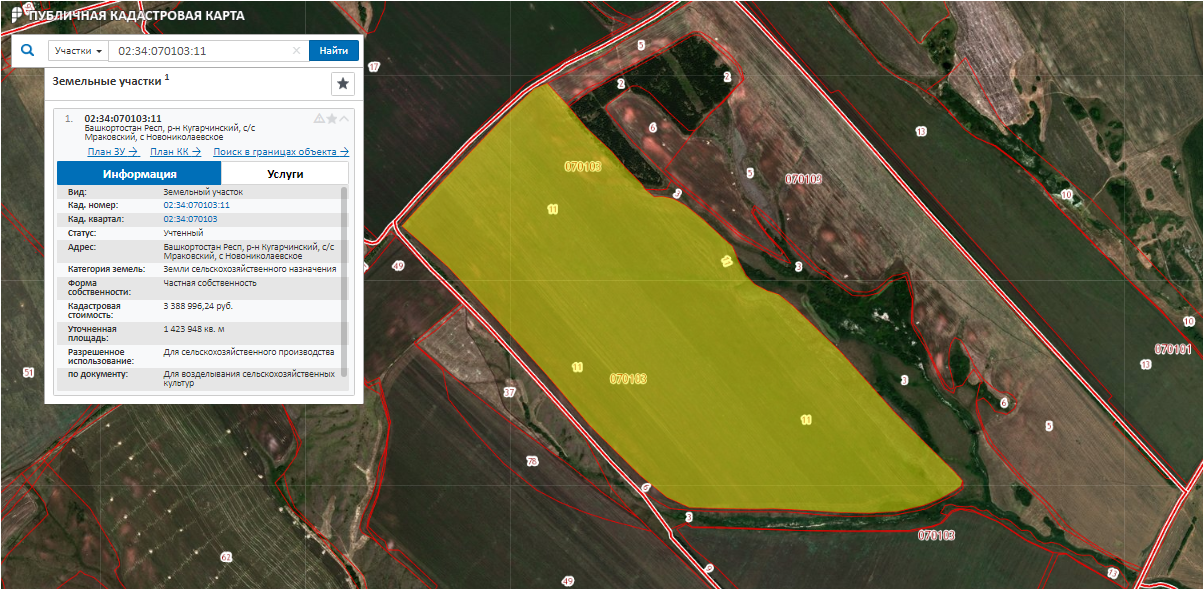Clear the search field with the X

click(x=296, y=51)
